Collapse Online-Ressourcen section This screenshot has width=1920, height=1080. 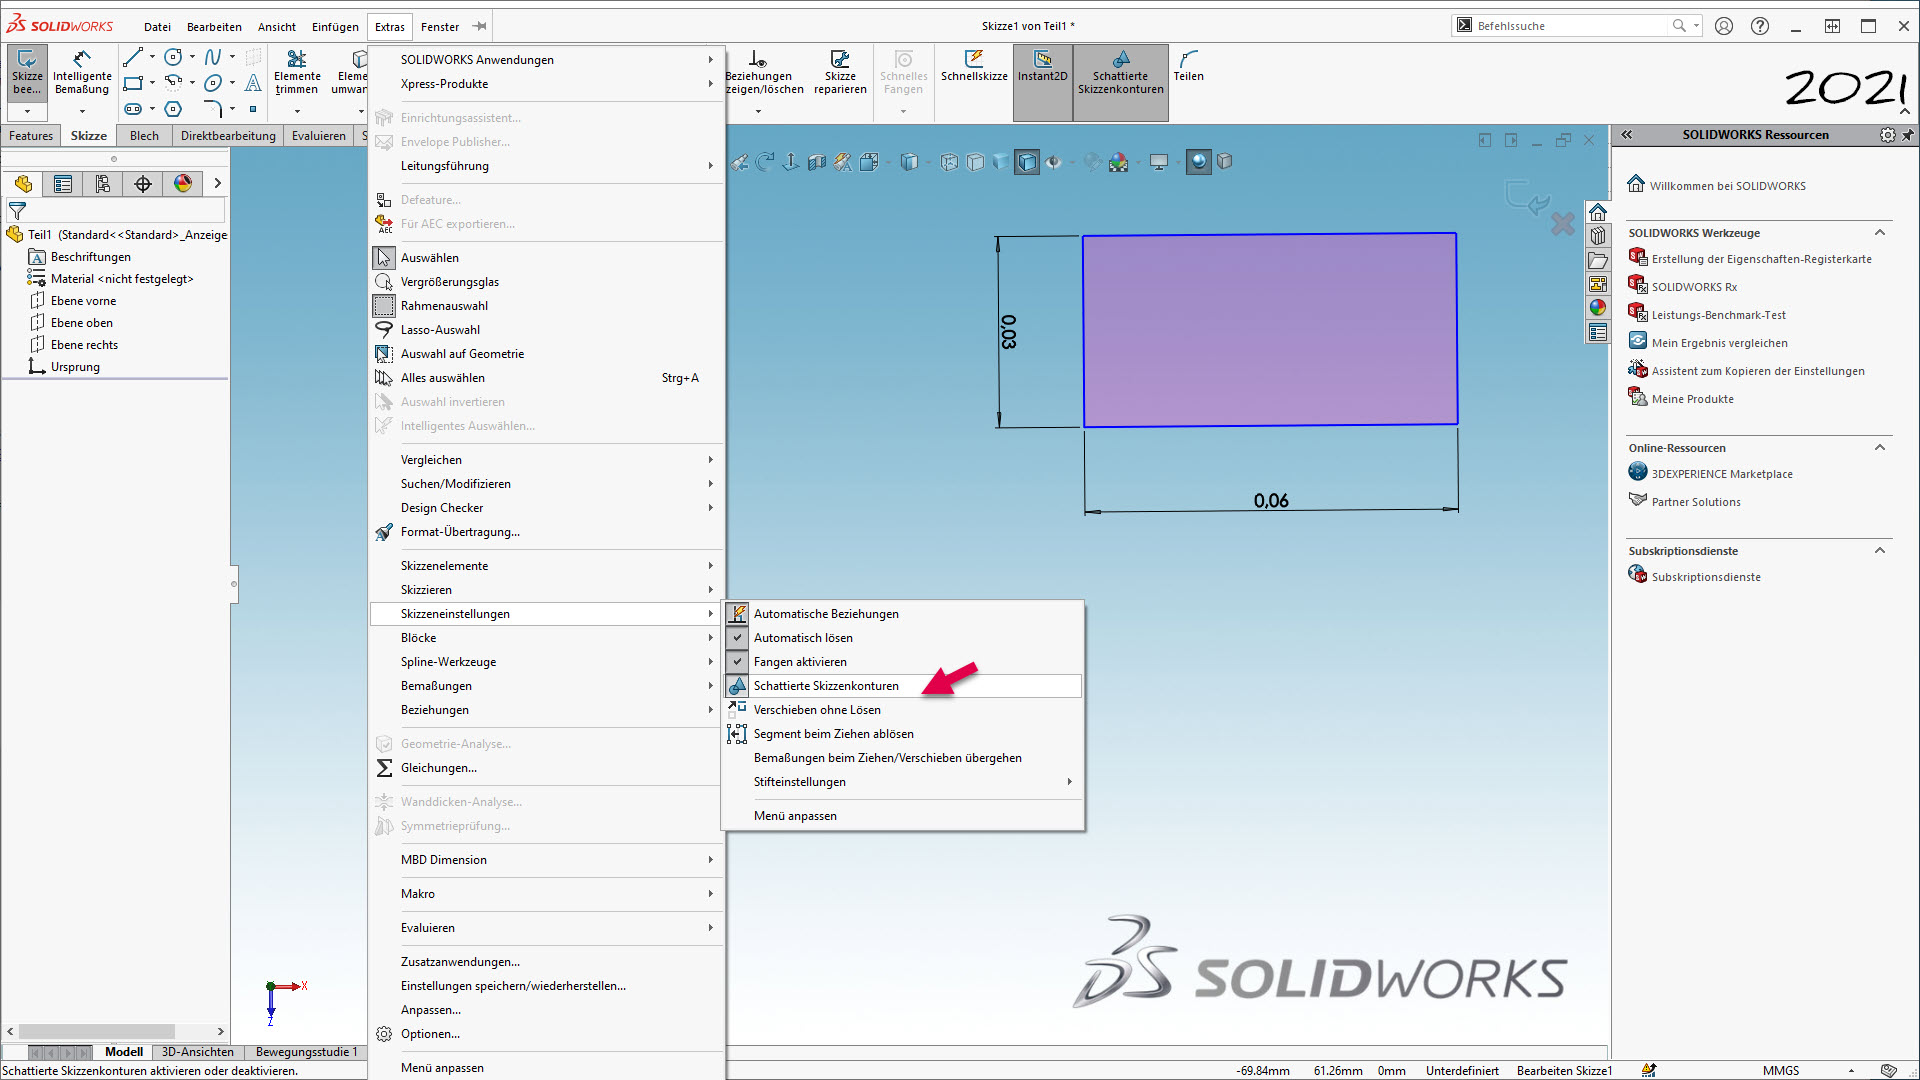[x=1880, y=447]
